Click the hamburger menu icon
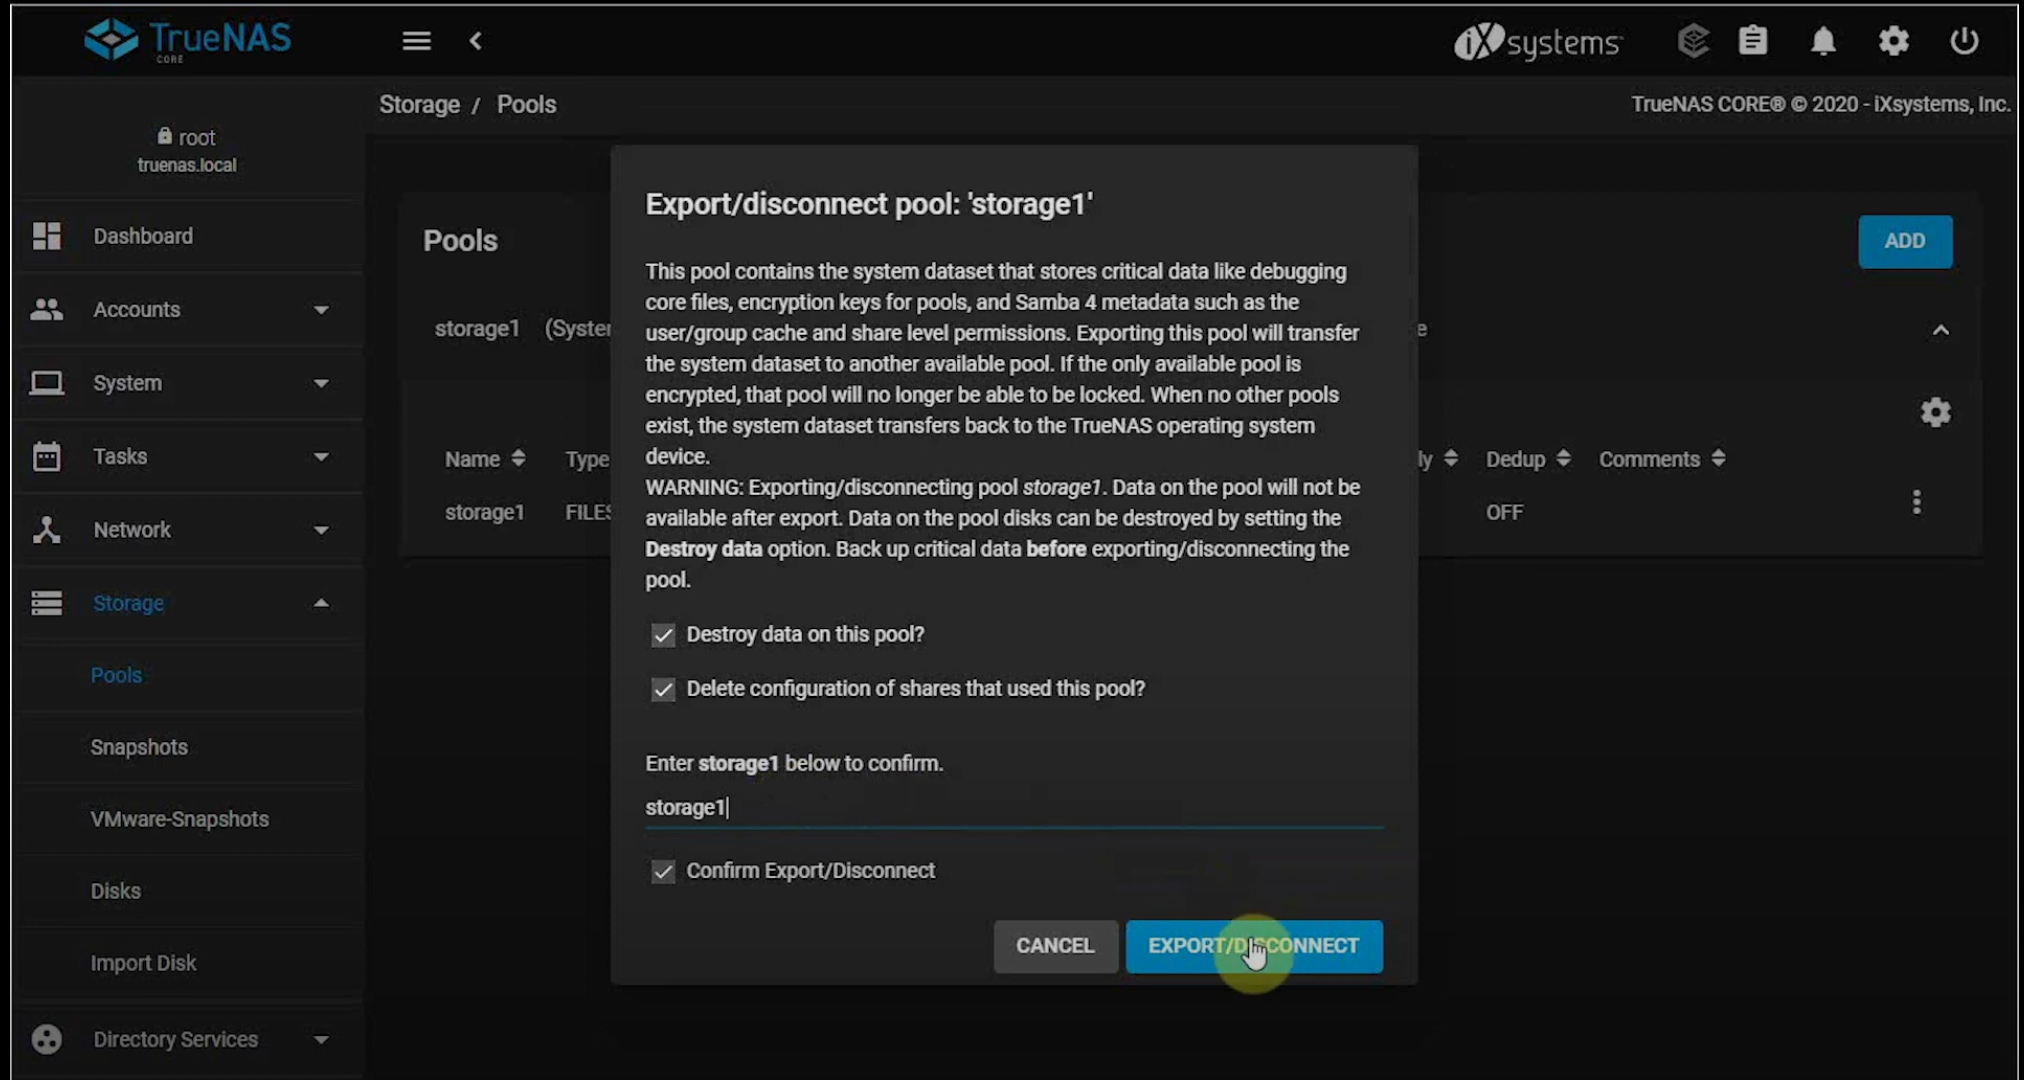2024x1080 pixels. [416, 41]
